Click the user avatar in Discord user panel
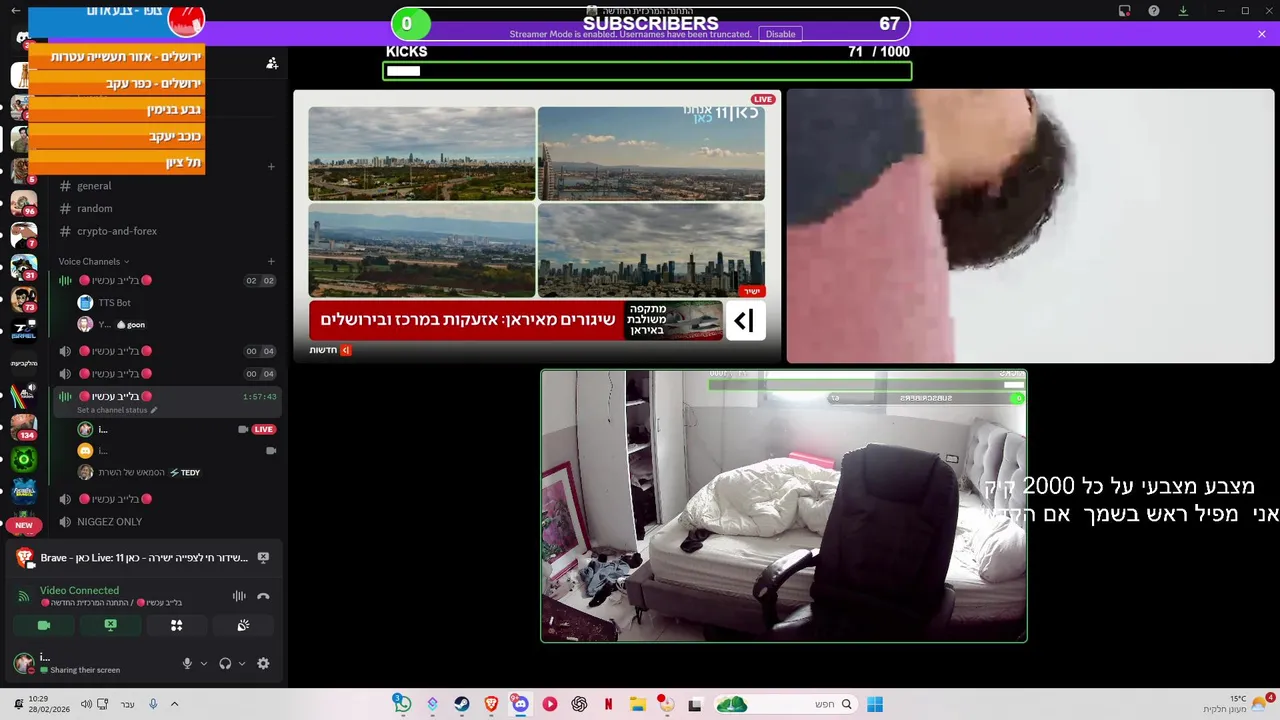 tap(23, 663)
